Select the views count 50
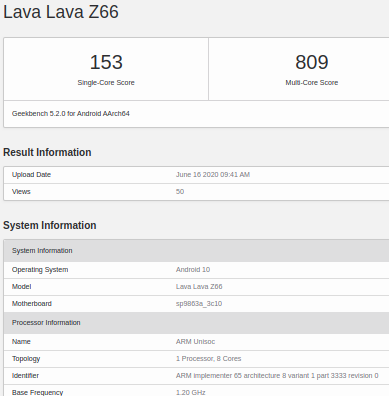 click(180, 192)
